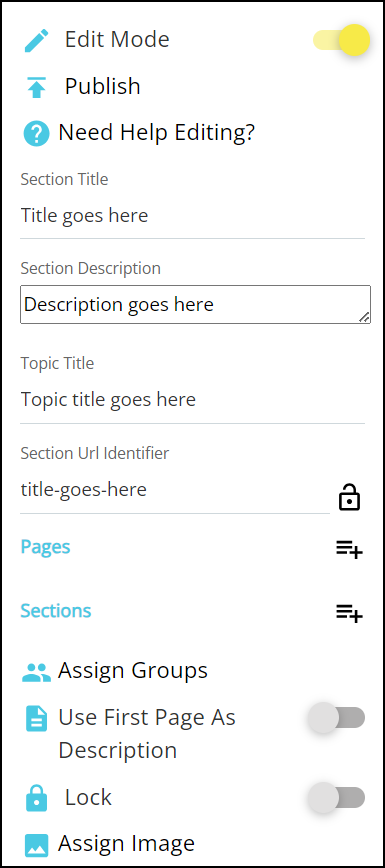The image size is (385, 868).
Task: Click the Use First Page As Description label
Action: pos(147,734)
